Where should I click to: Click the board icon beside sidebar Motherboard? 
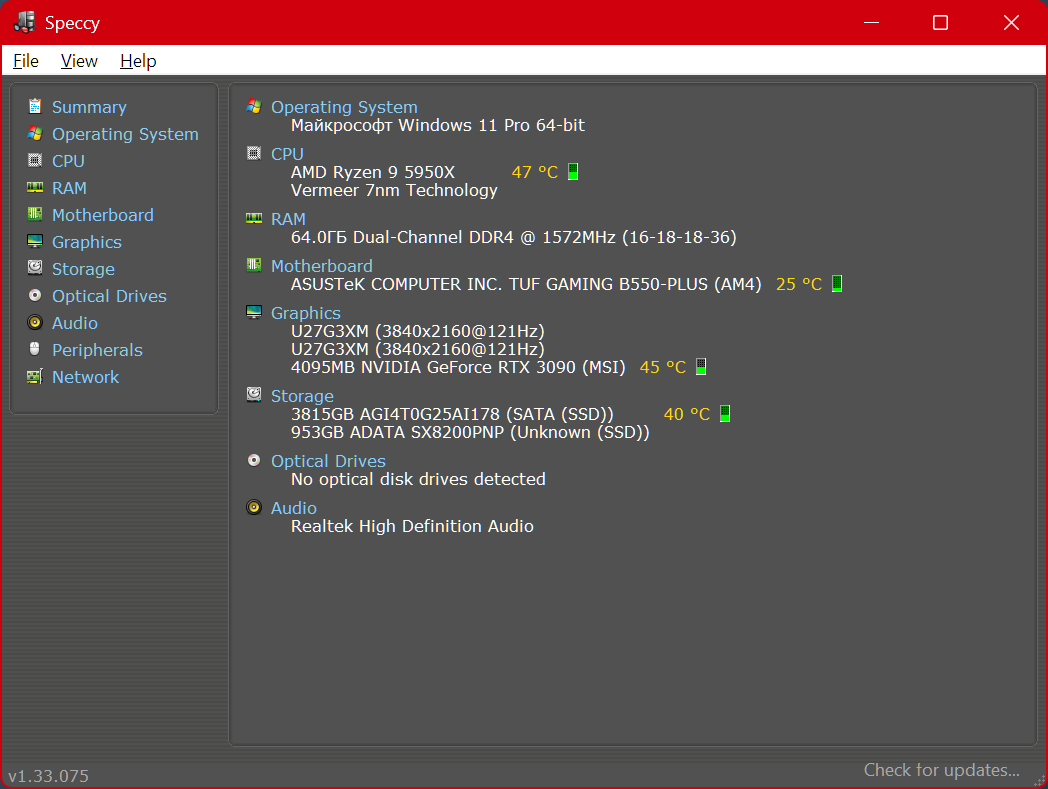pyautogui.click(x=35, y=214)
